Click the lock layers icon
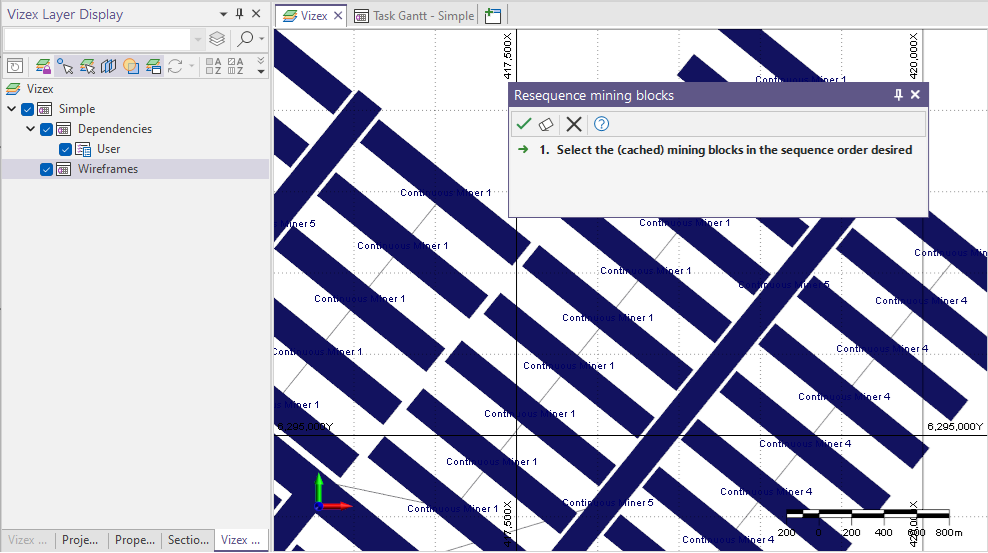Screen dimensions: 988x553 pyautogui.click(x=43, y=66)
